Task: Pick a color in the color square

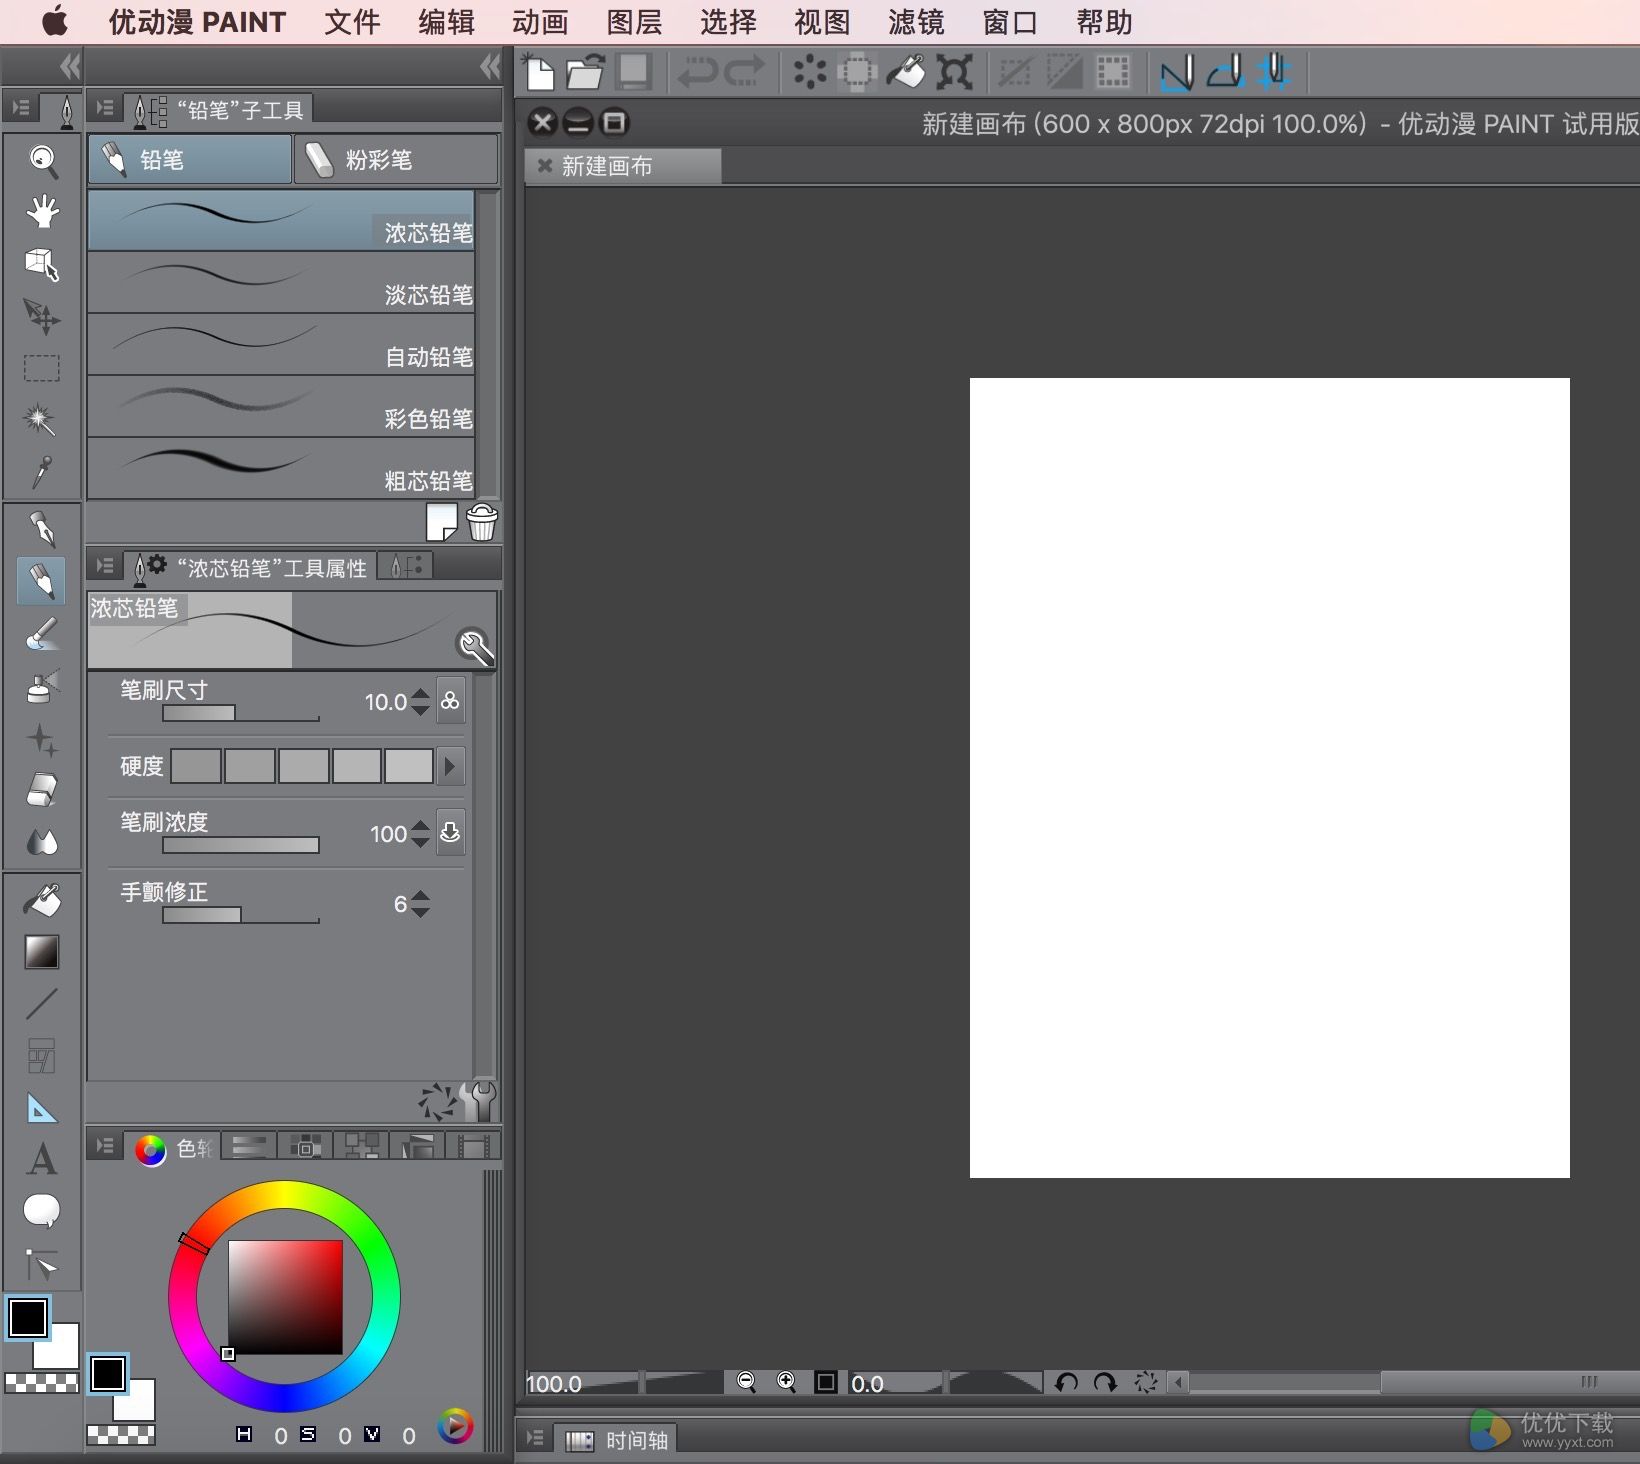Action: click(285, 1297)
